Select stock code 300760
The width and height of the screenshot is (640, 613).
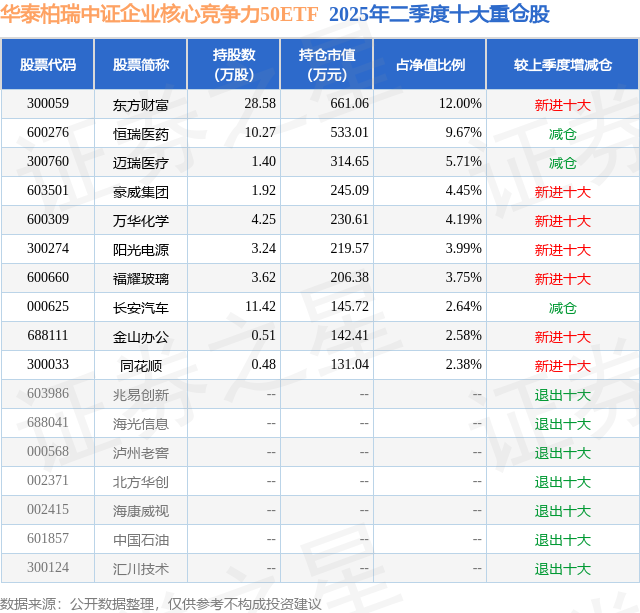[48, 162]
